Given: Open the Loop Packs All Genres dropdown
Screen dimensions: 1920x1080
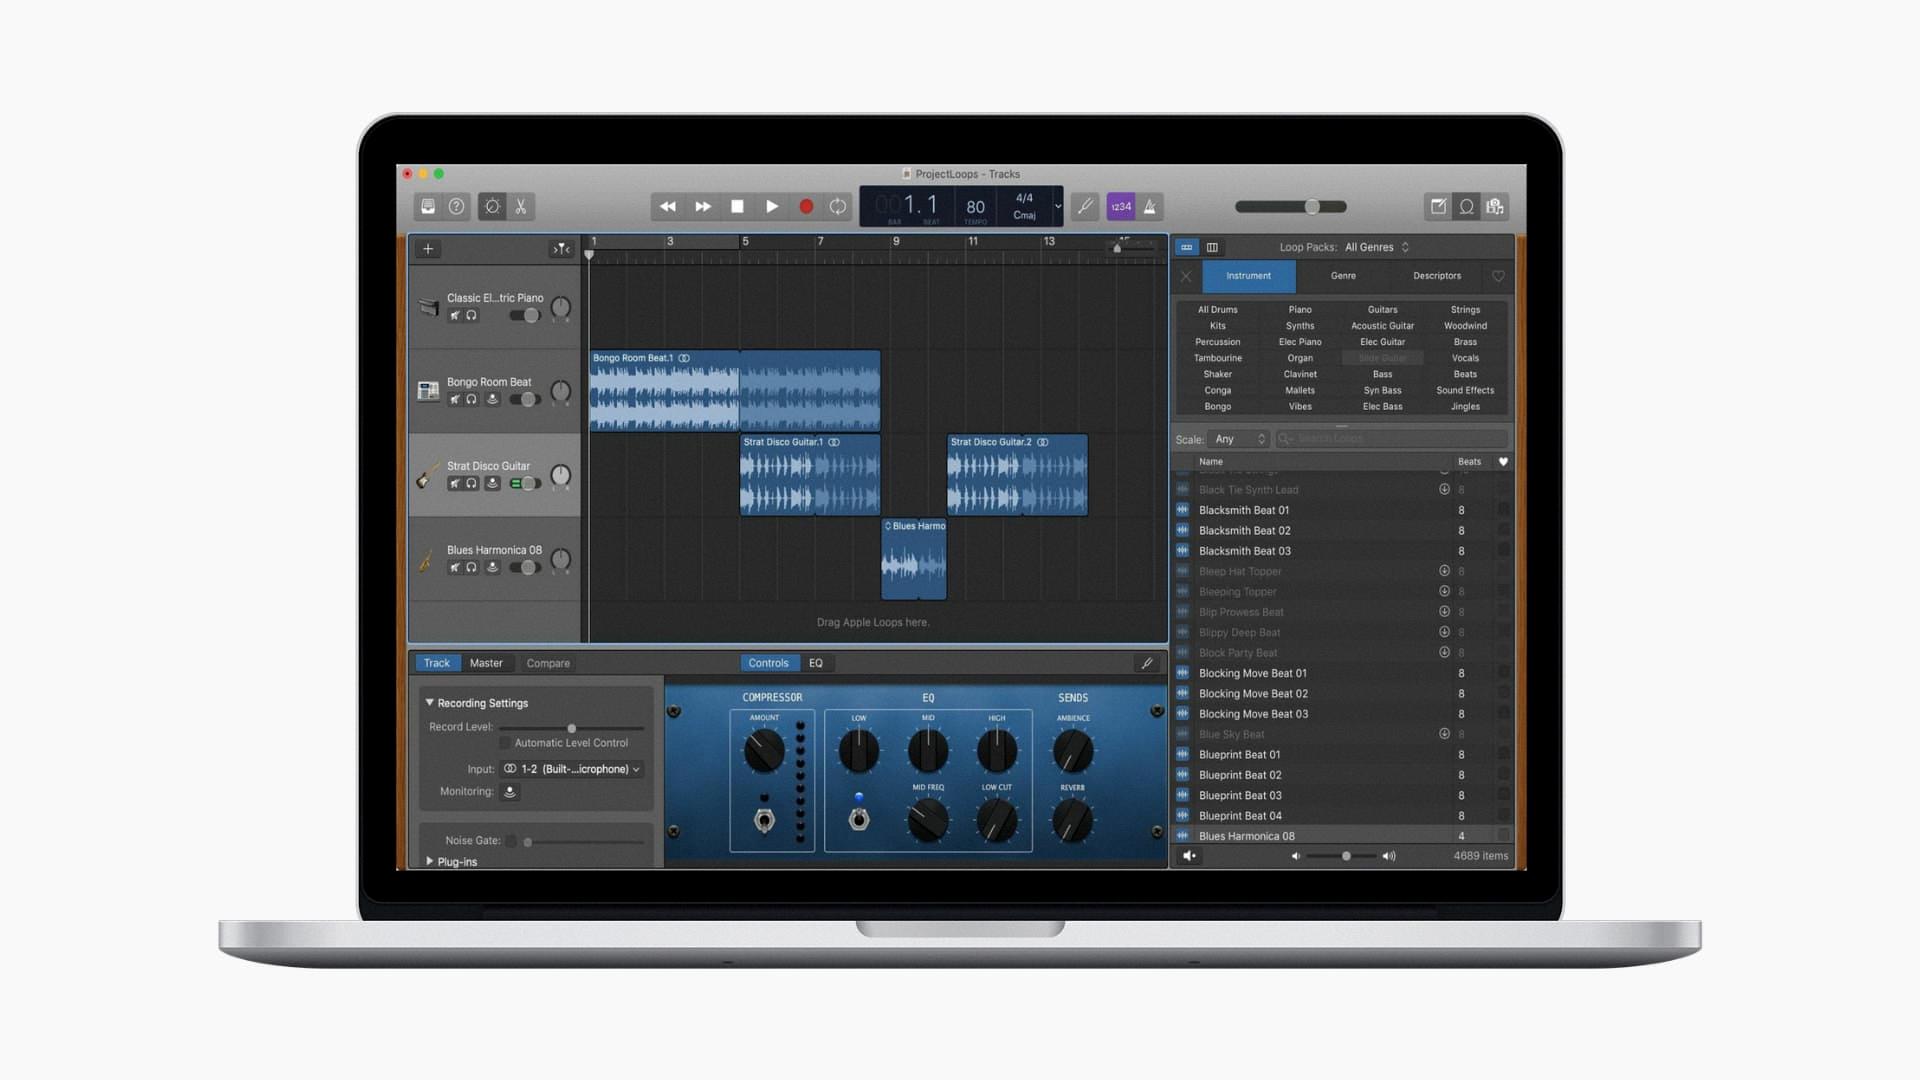Looking at the screenshot, I should click(1377, 247).
